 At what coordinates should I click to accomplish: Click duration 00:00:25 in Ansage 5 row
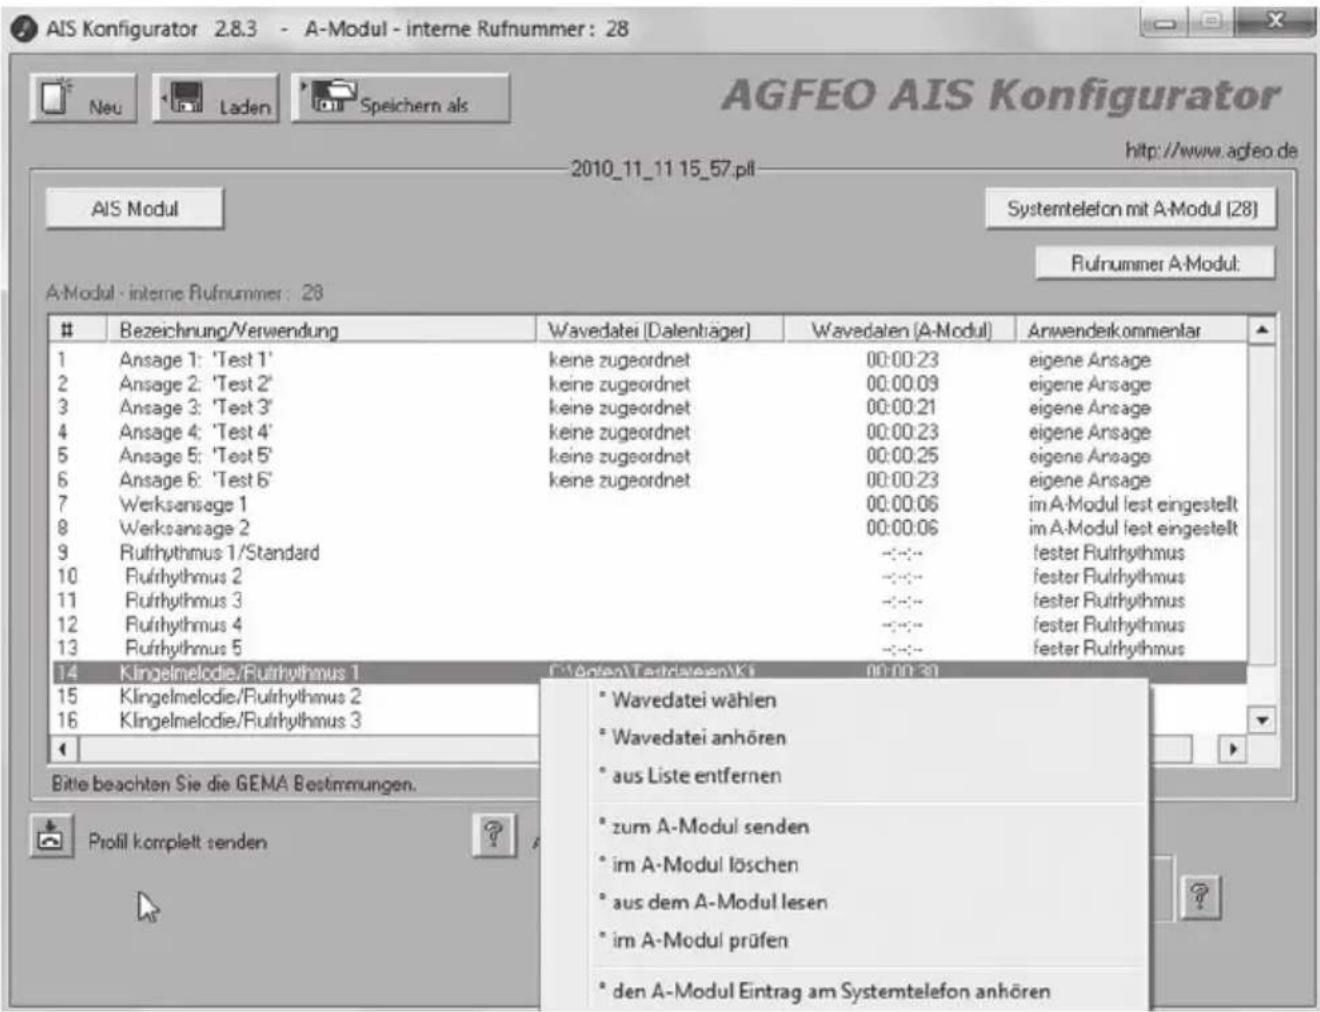[x=902, y=456]
